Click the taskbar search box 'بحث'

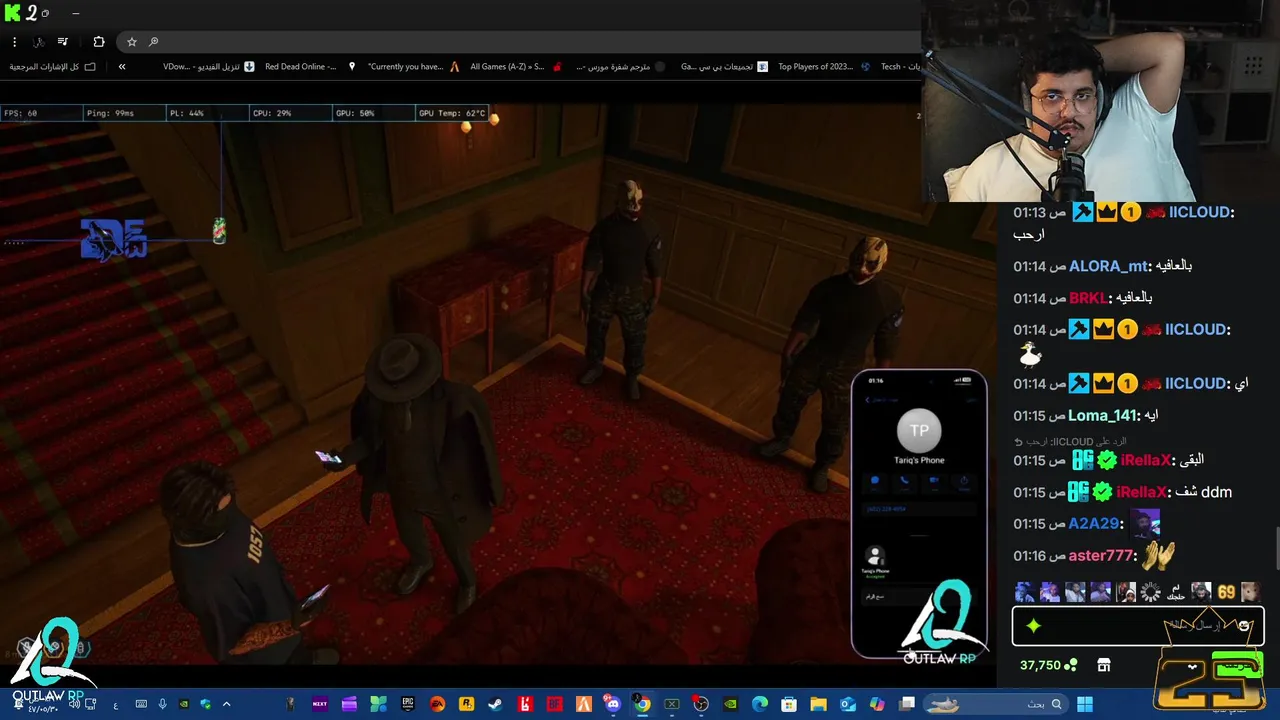pos(996,704)
